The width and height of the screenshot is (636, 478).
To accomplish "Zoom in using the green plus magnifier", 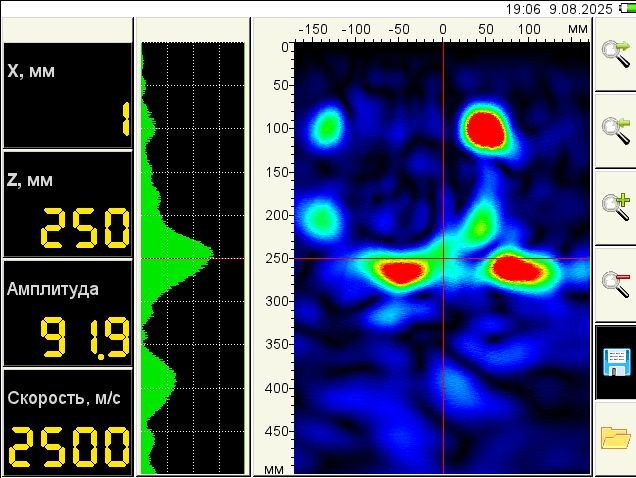I will click(615, 205).
